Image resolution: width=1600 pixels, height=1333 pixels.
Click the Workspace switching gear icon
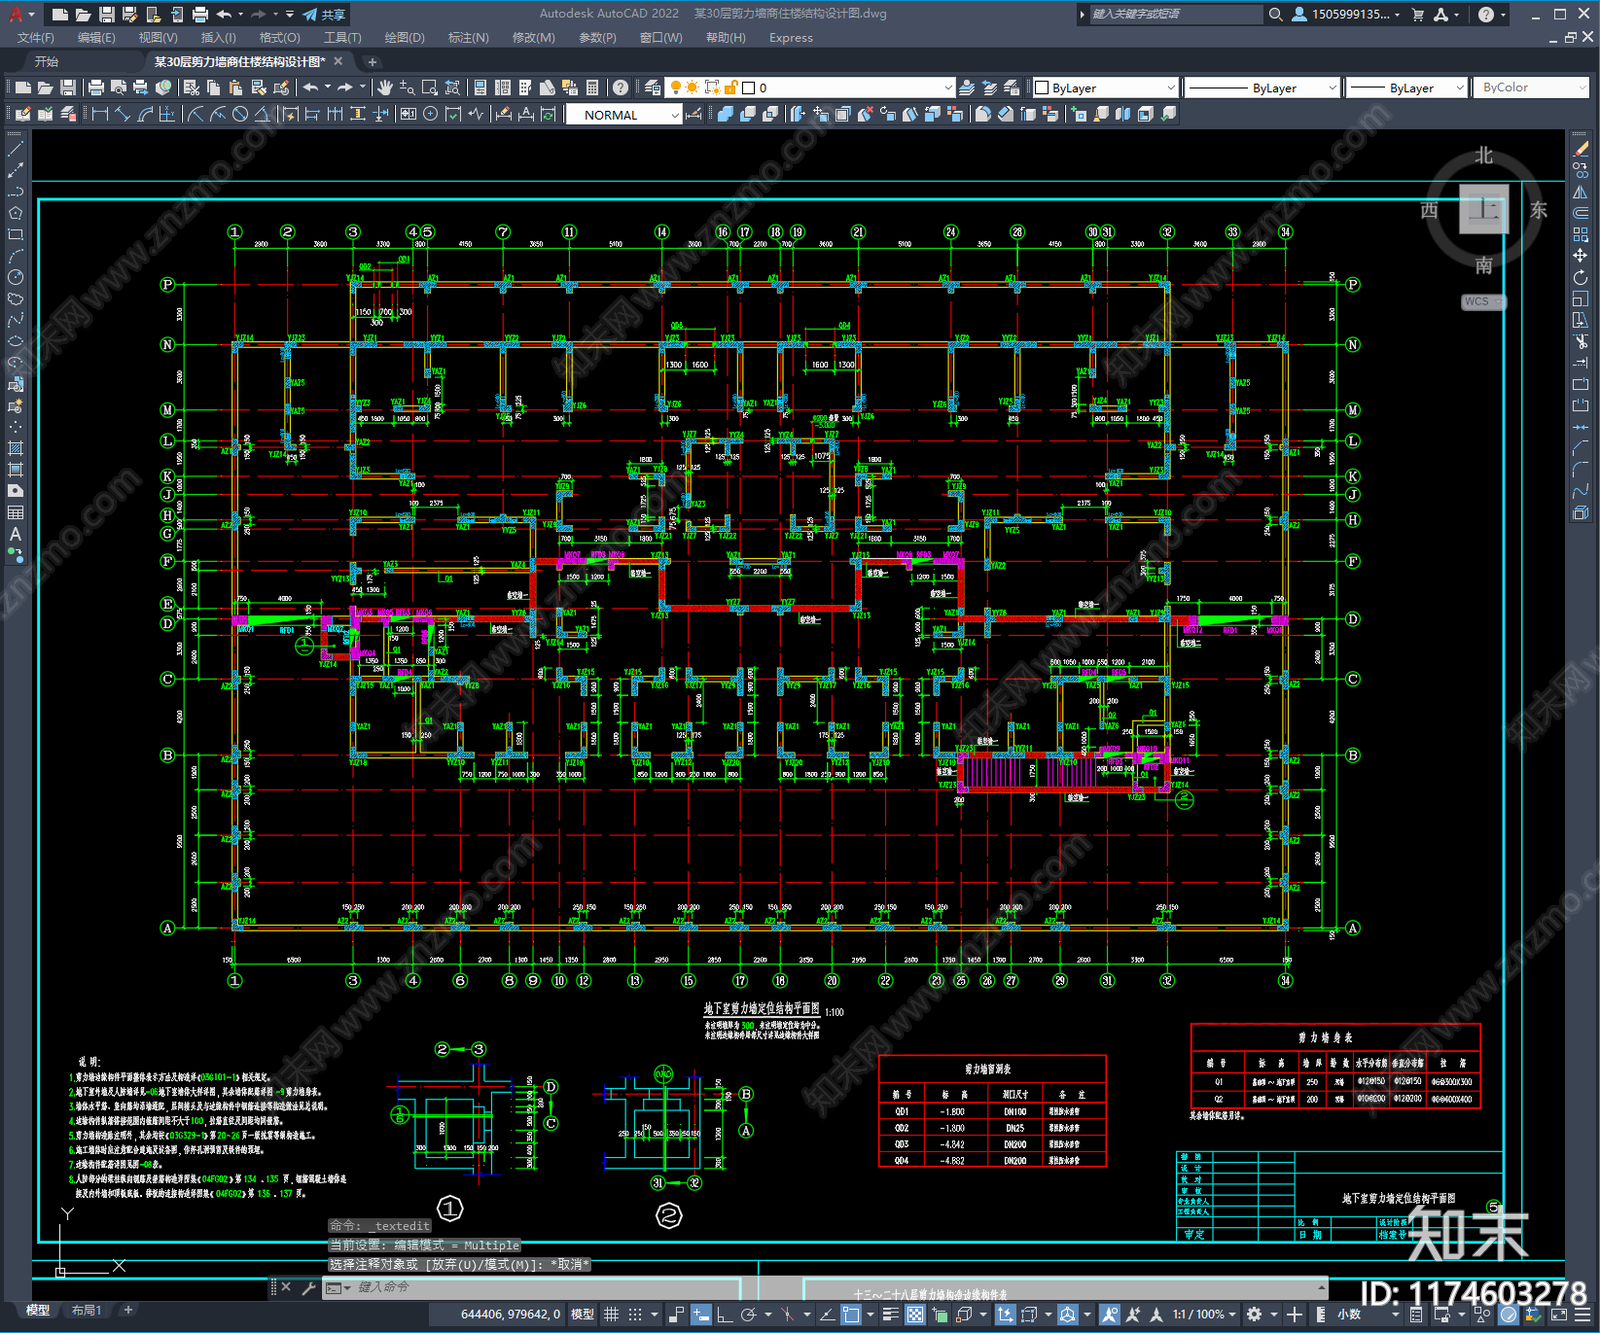1254,1314
